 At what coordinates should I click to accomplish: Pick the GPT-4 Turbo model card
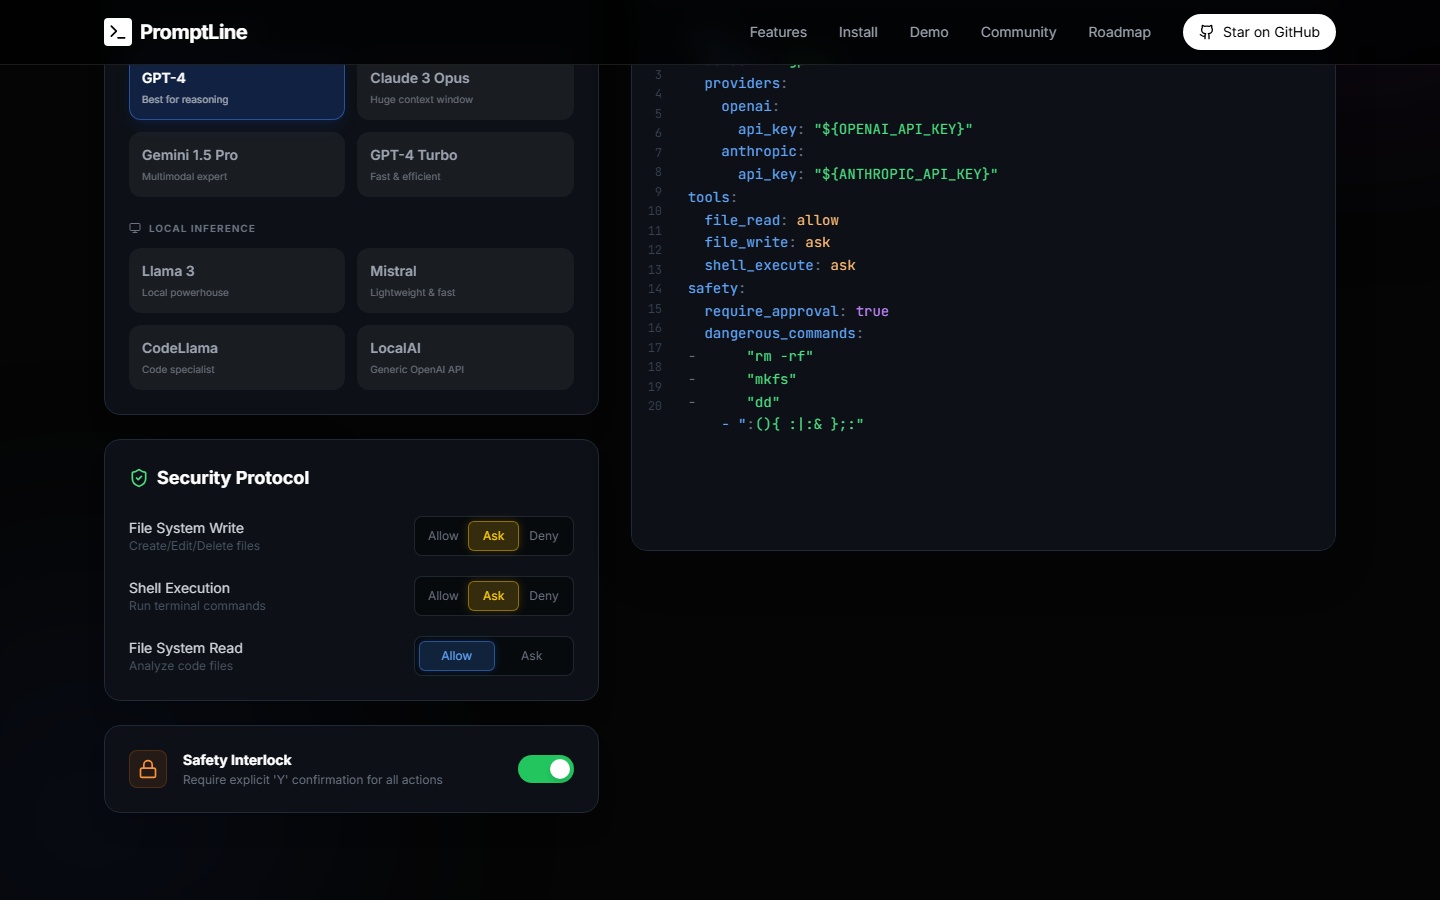pyautogui.click(x=465, y=165)
